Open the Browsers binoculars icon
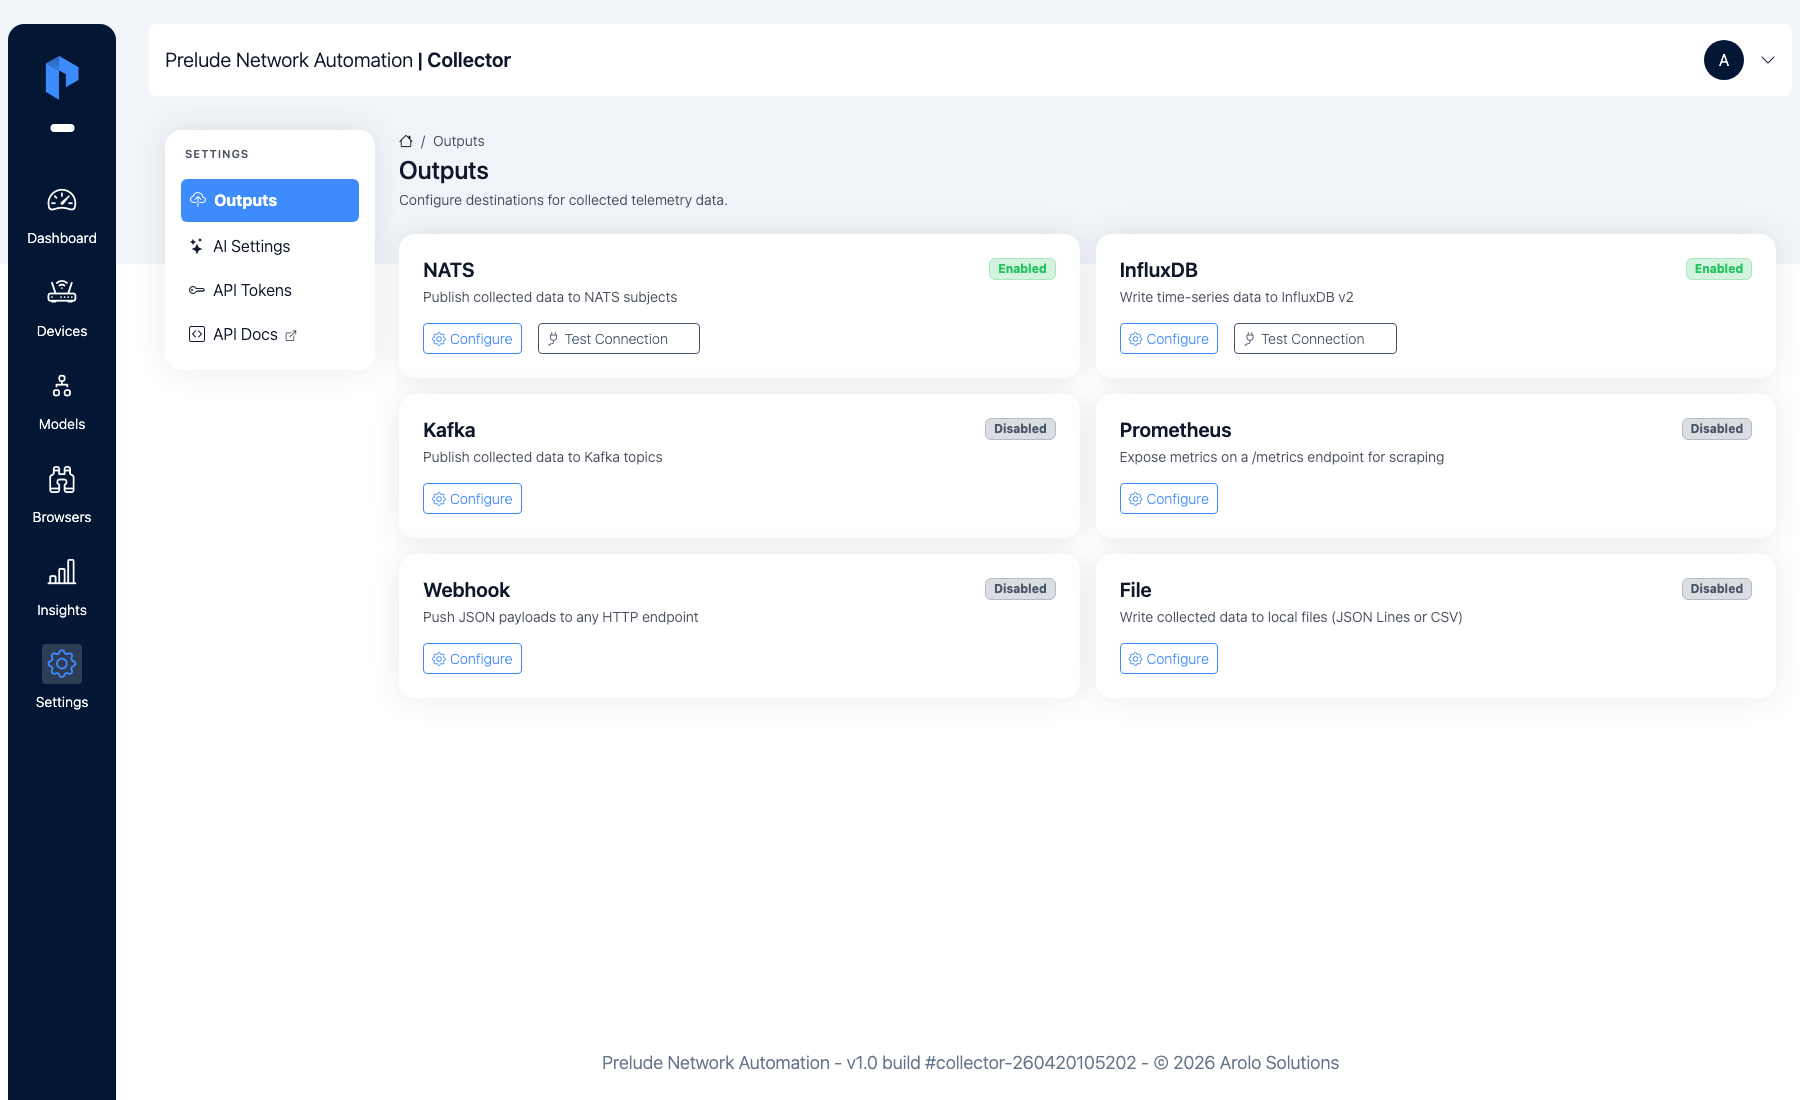 62,479
